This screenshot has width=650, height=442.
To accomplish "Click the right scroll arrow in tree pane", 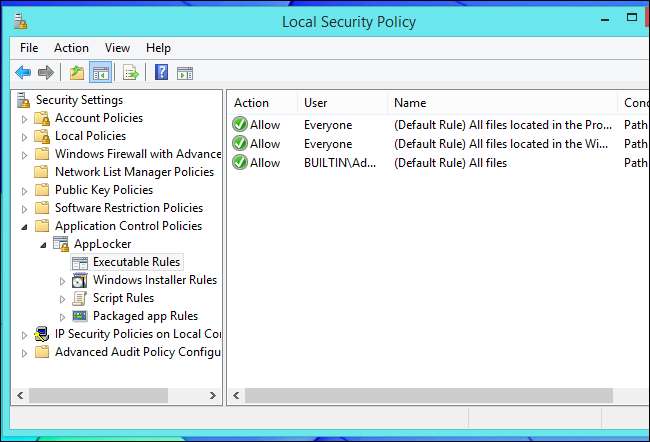I will click(213, 396).
